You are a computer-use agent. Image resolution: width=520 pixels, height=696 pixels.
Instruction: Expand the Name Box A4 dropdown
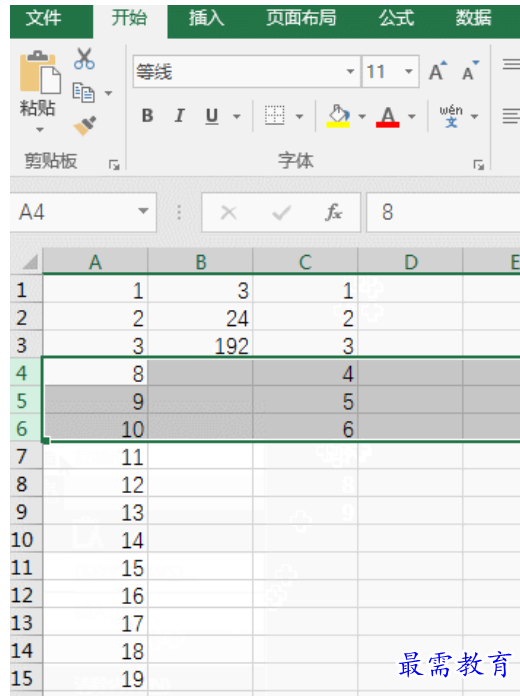tap(143, 211)
